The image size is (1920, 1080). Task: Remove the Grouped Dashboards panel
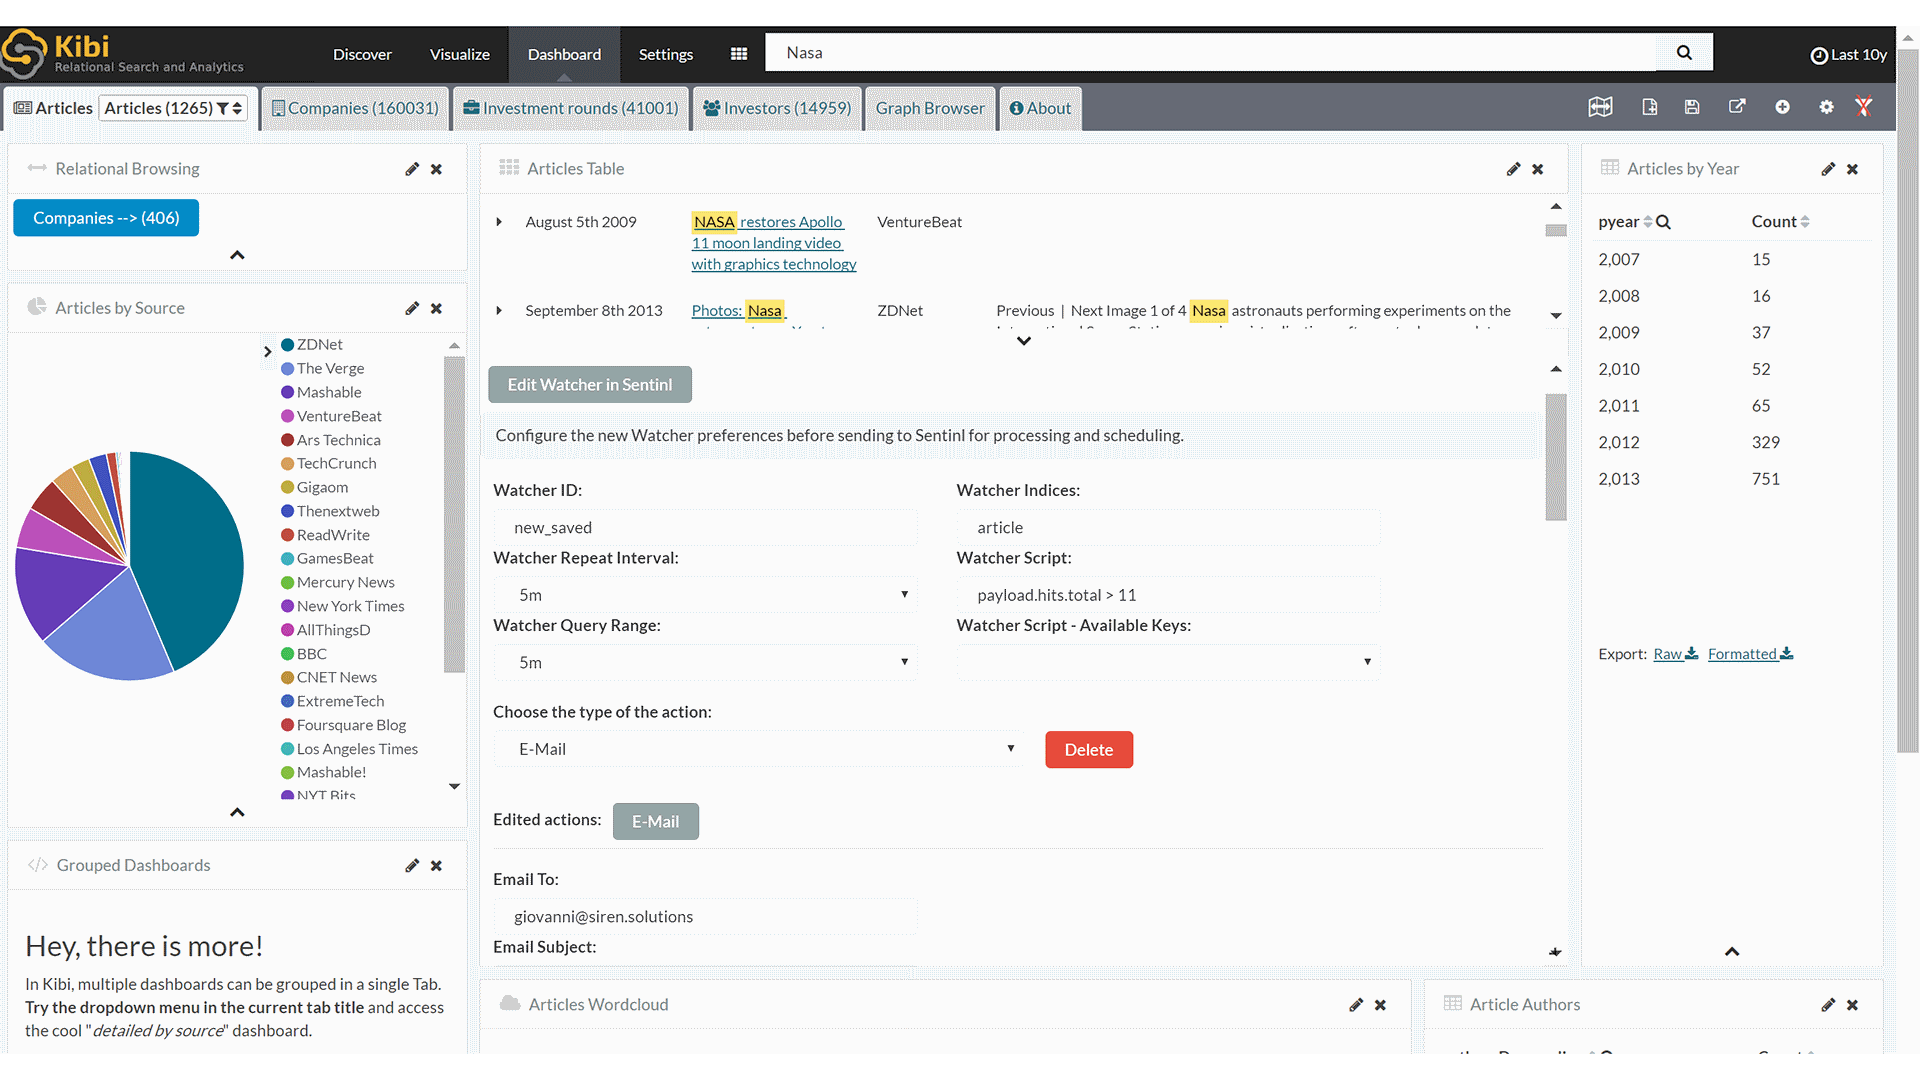coord(436,865)
